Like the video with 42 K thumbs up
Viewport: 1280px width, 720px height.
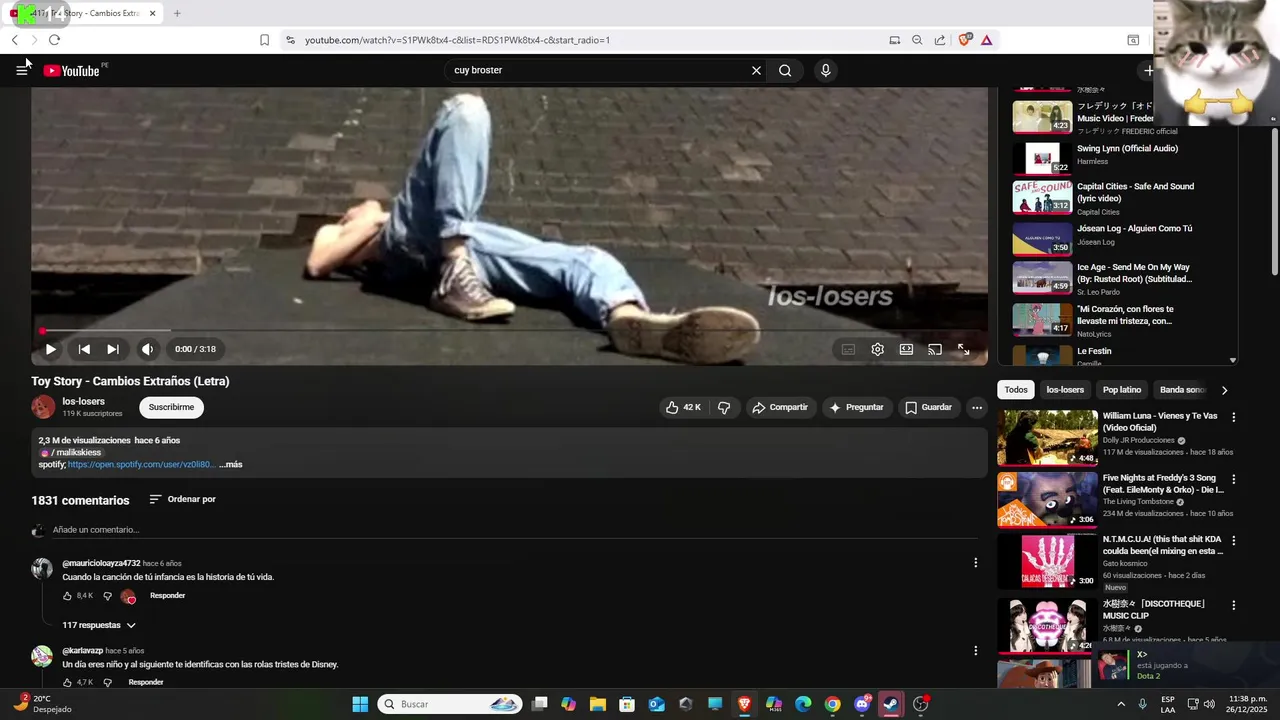click(684, 407)
